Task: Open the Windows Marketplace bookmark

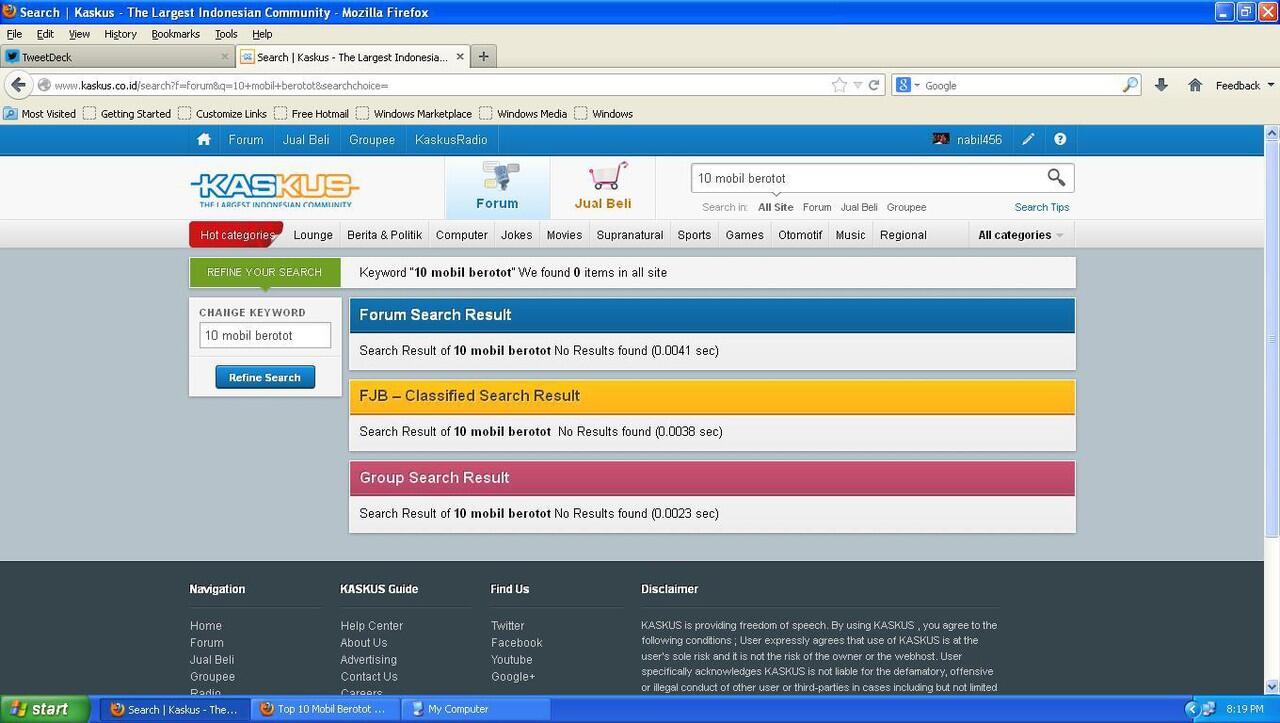Action: [x=414, y=114]
